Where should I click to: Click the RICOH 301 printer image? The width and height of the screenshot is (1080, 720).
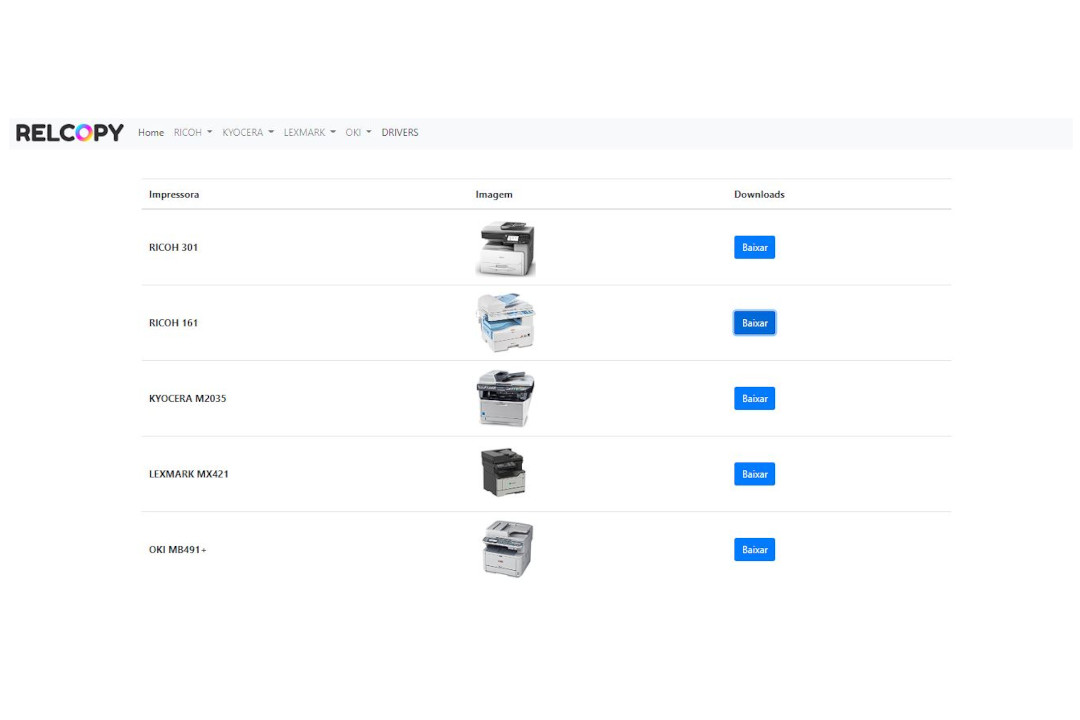506,248
